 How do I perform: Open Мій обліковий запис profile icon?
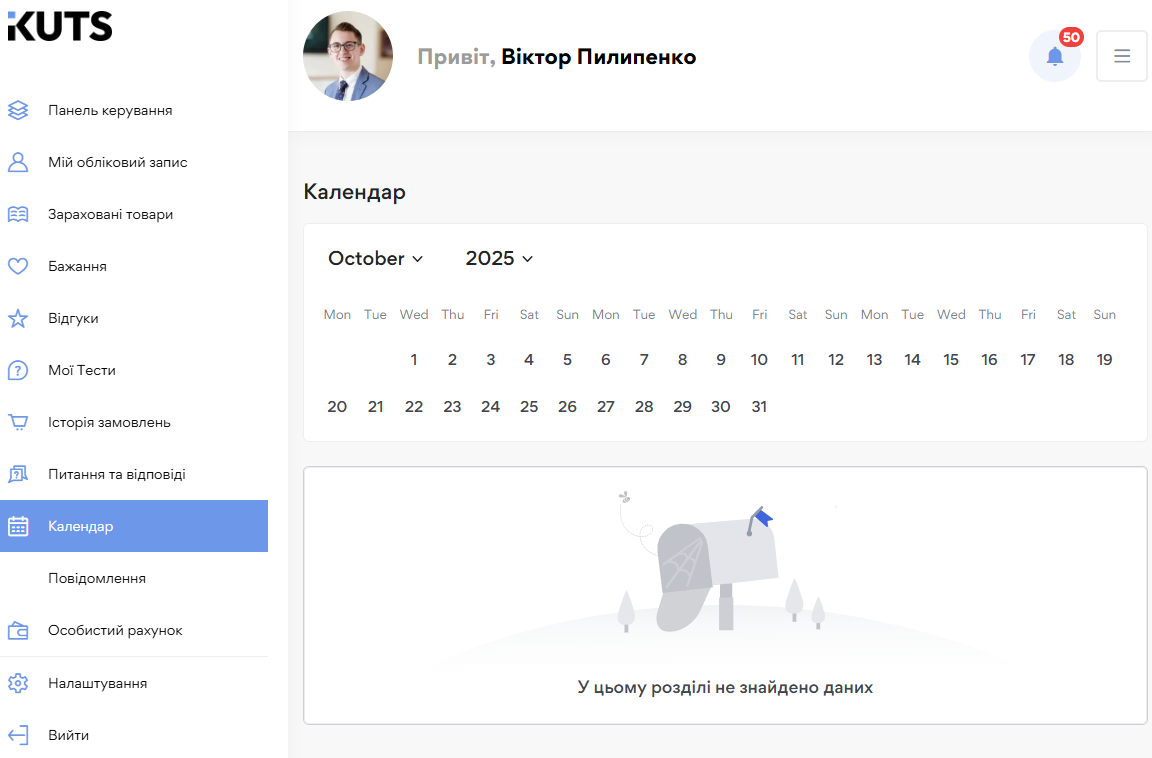tap(18, 162)
